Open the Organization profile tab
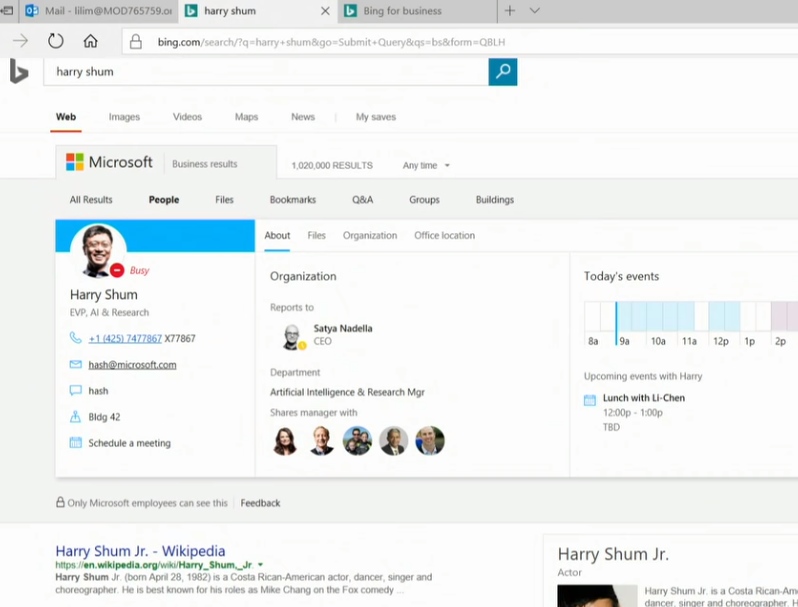Screen dimensions: 798x607 [x=369, y=236]
